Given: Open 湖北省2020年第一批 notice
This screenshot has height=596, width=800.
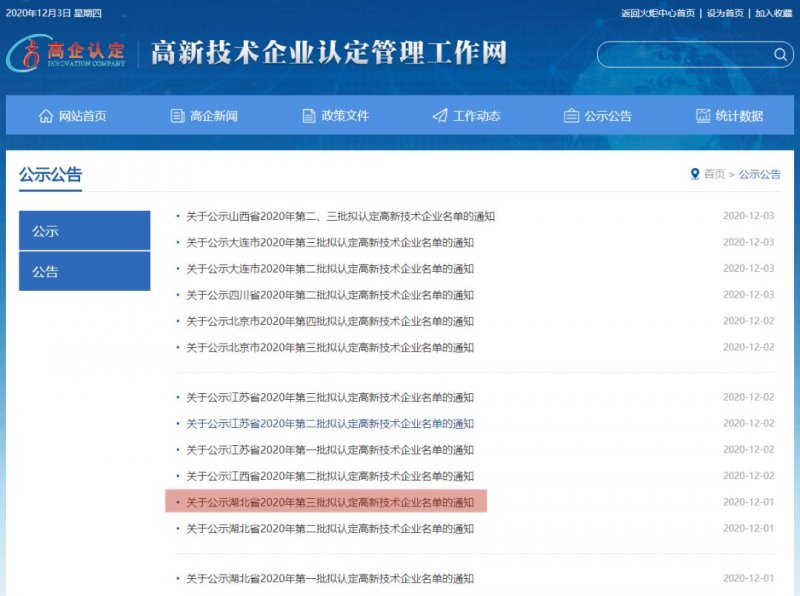Looking at the screenshot, I should [330, 579].
